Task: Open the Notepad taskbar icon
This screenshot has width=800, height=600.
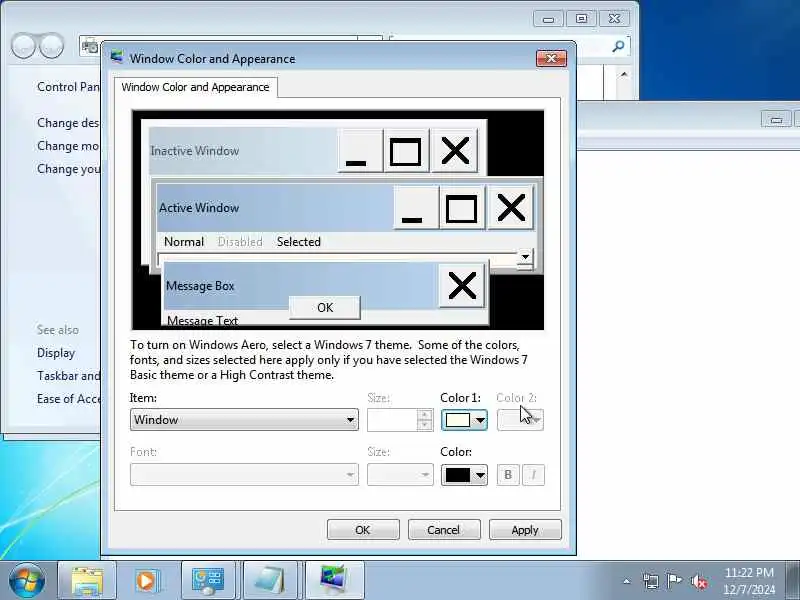Action: coord(270,581)
